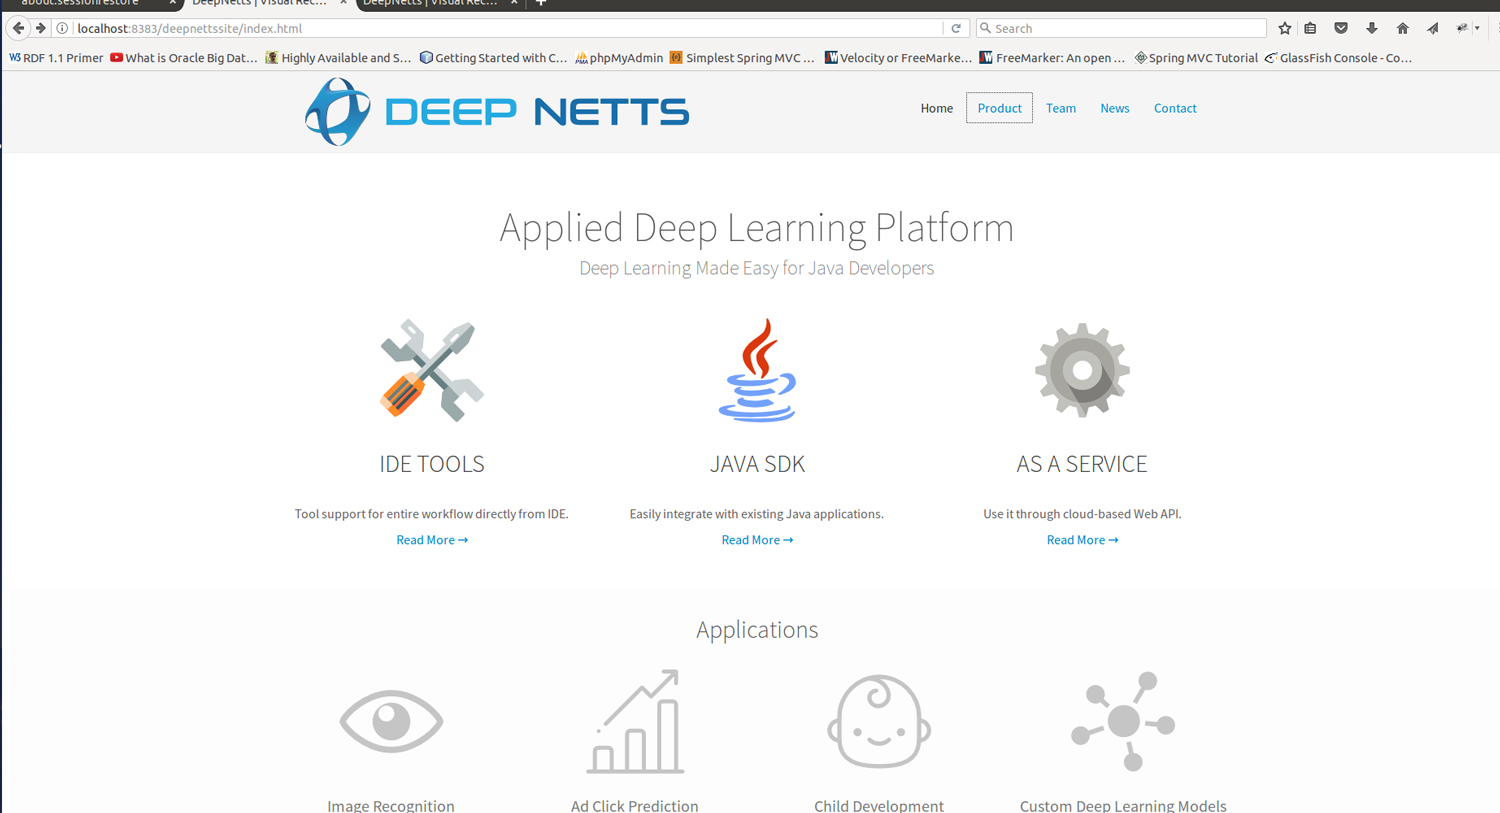Follow Read More link under IDE Tools
1500x813 pixels.
pyautogui.click(x=432, y=540)
